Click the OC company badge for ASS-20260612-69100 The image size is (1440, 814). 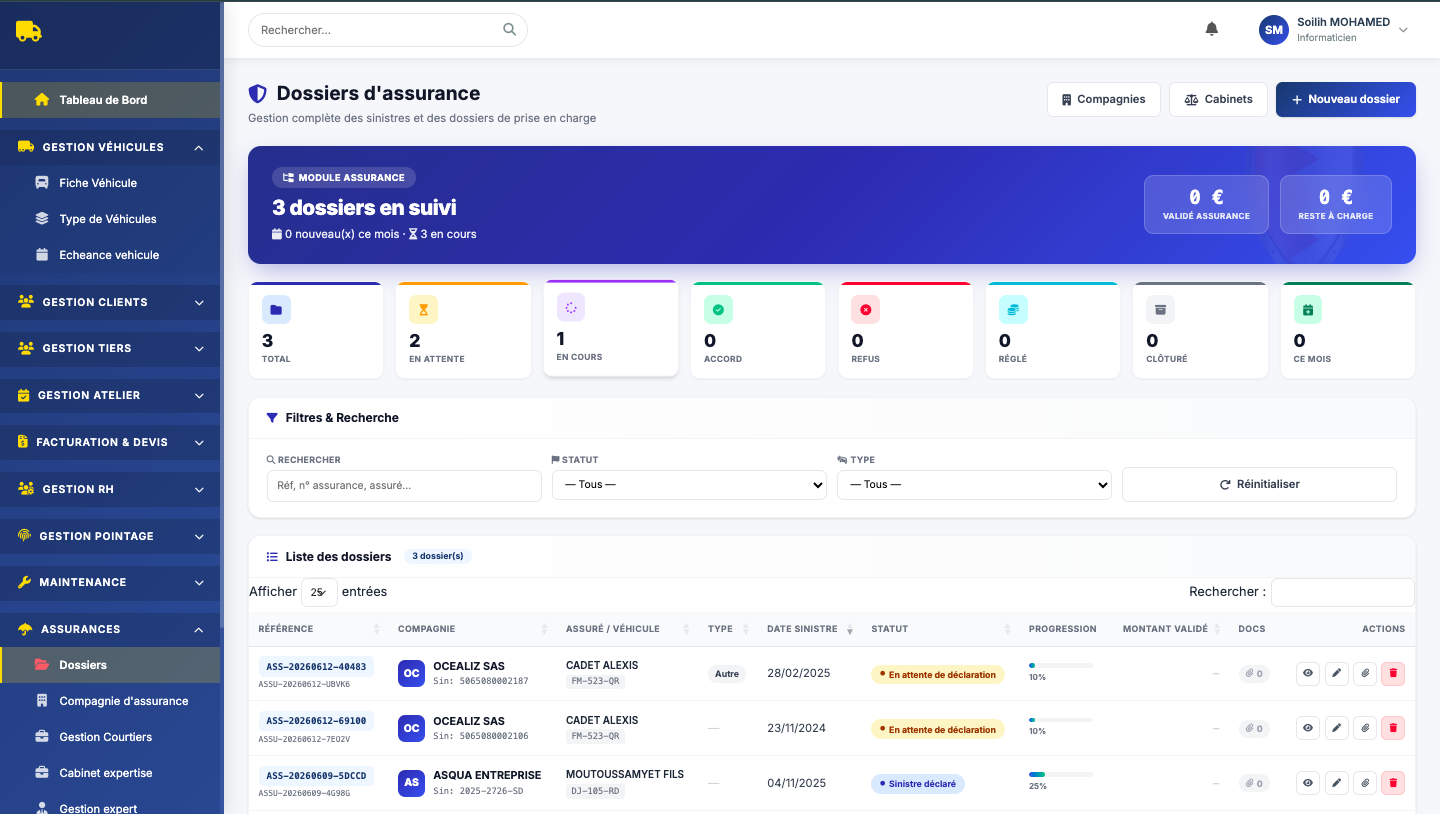pyautogui.click(x=411, y=728)
